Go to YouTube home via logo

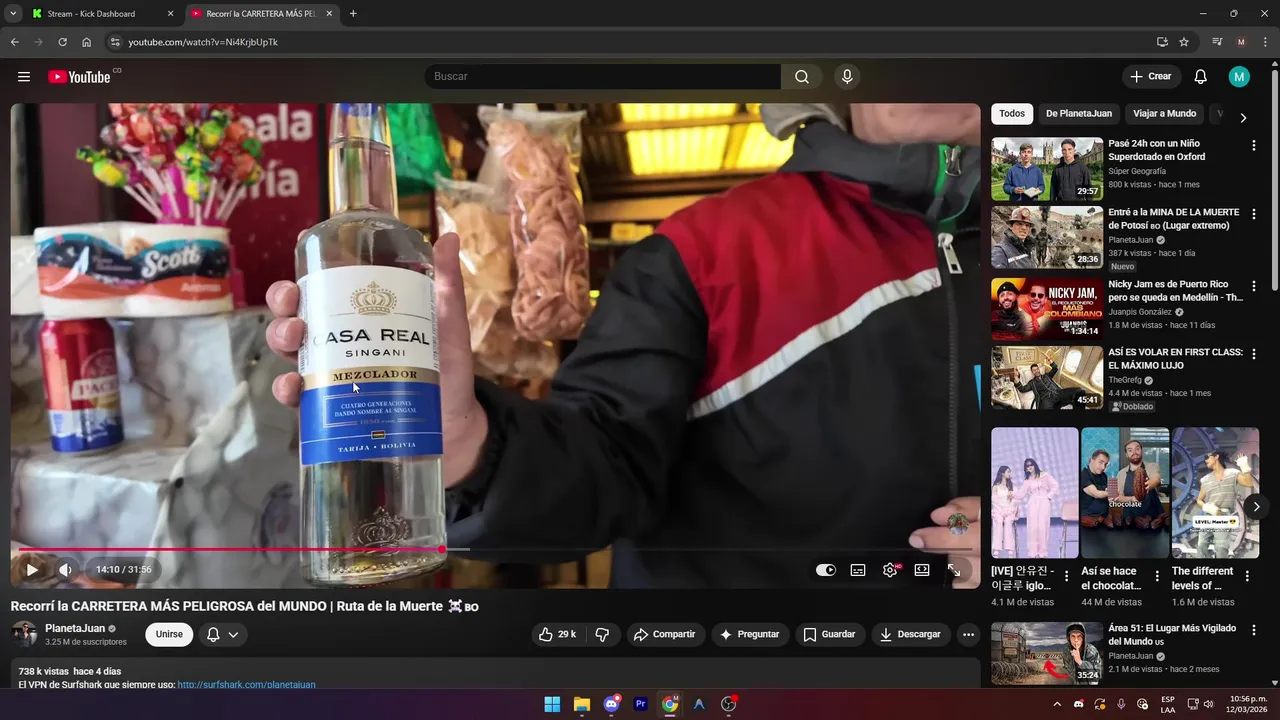tap(79, 77)
